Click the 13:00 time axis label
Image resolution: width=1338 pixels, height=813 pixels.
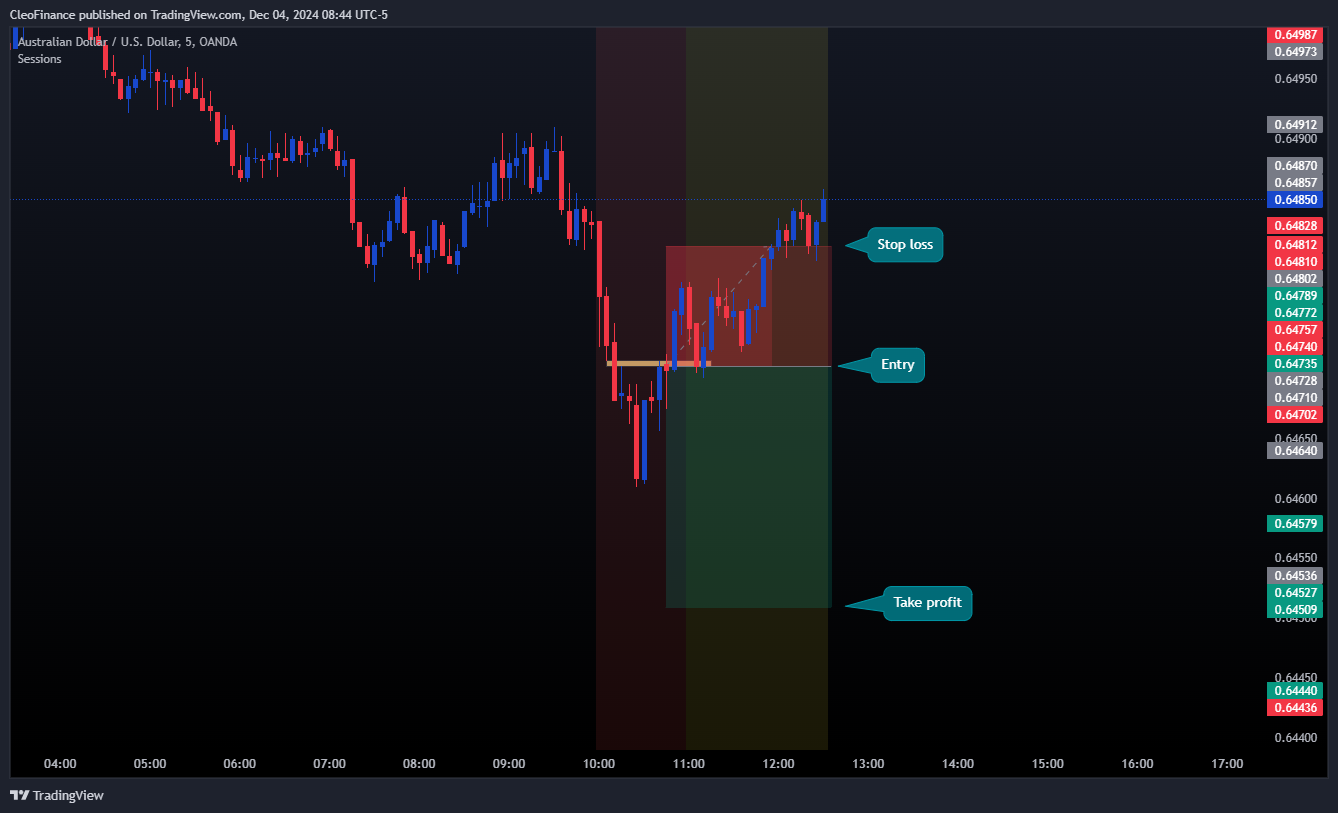pos(868,764)
